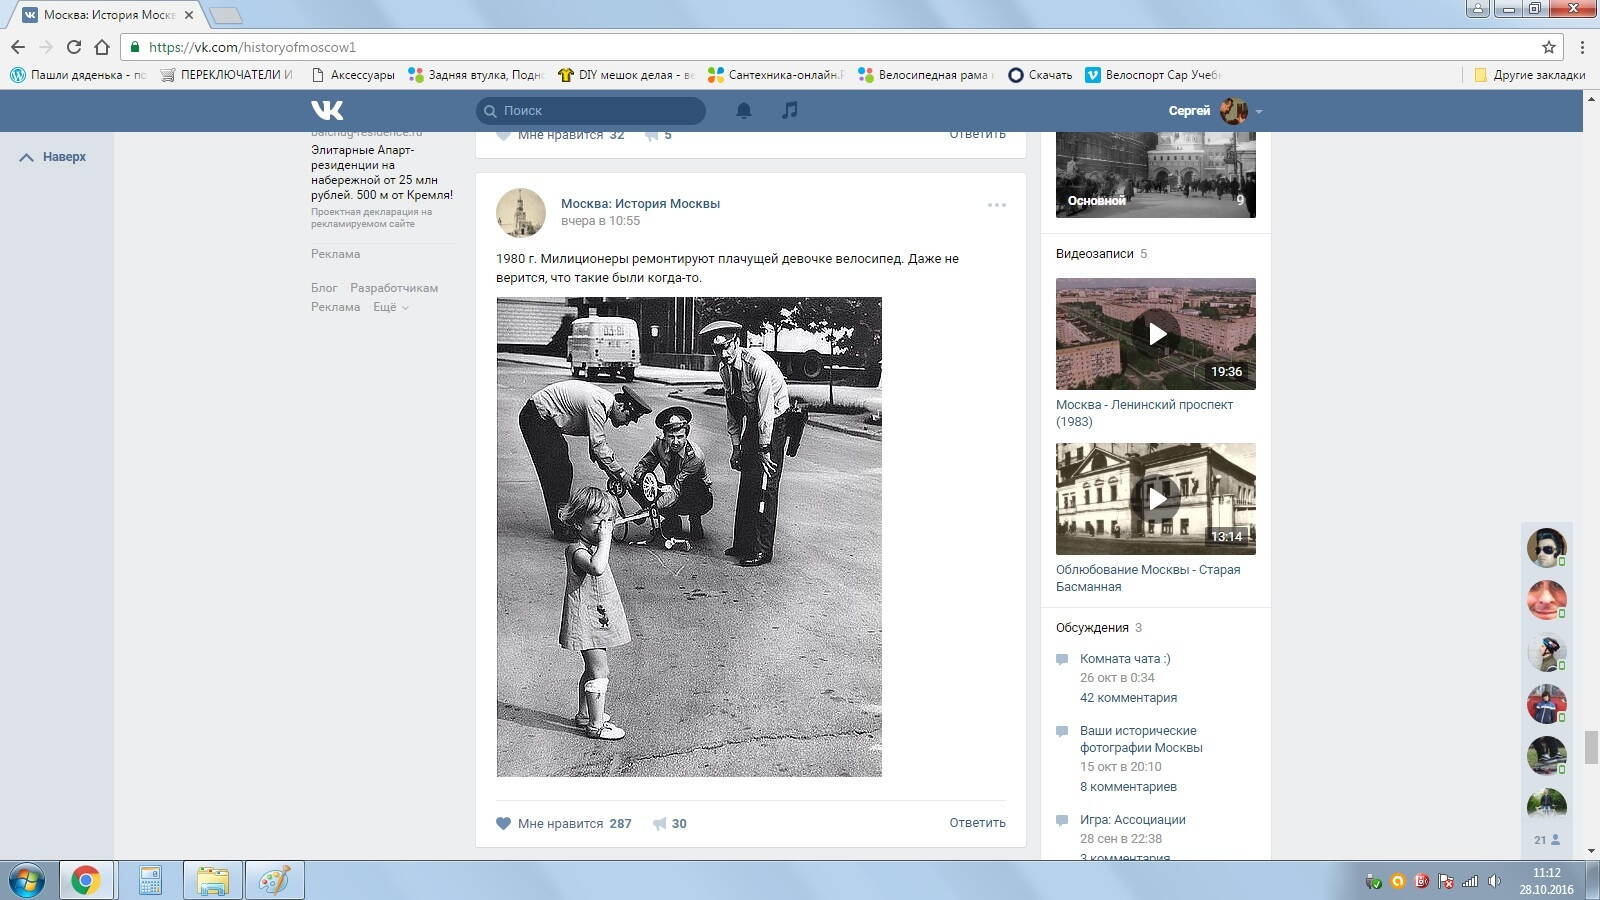The width and height of the screenshot is (1600, 900).
Task: Click the share megaphone icon with 30
Action: click(660, 823)
